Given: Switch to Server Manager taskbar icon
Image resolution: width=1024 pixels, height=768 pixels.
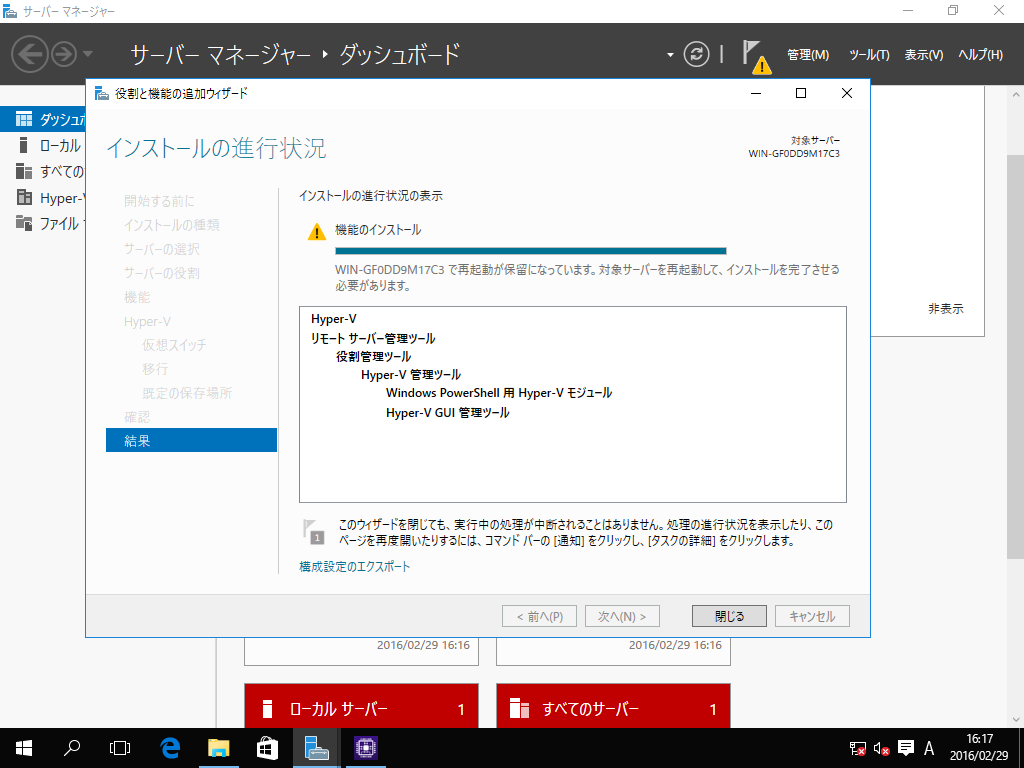Looking at the screenshot, I should (x=316, y=748).
